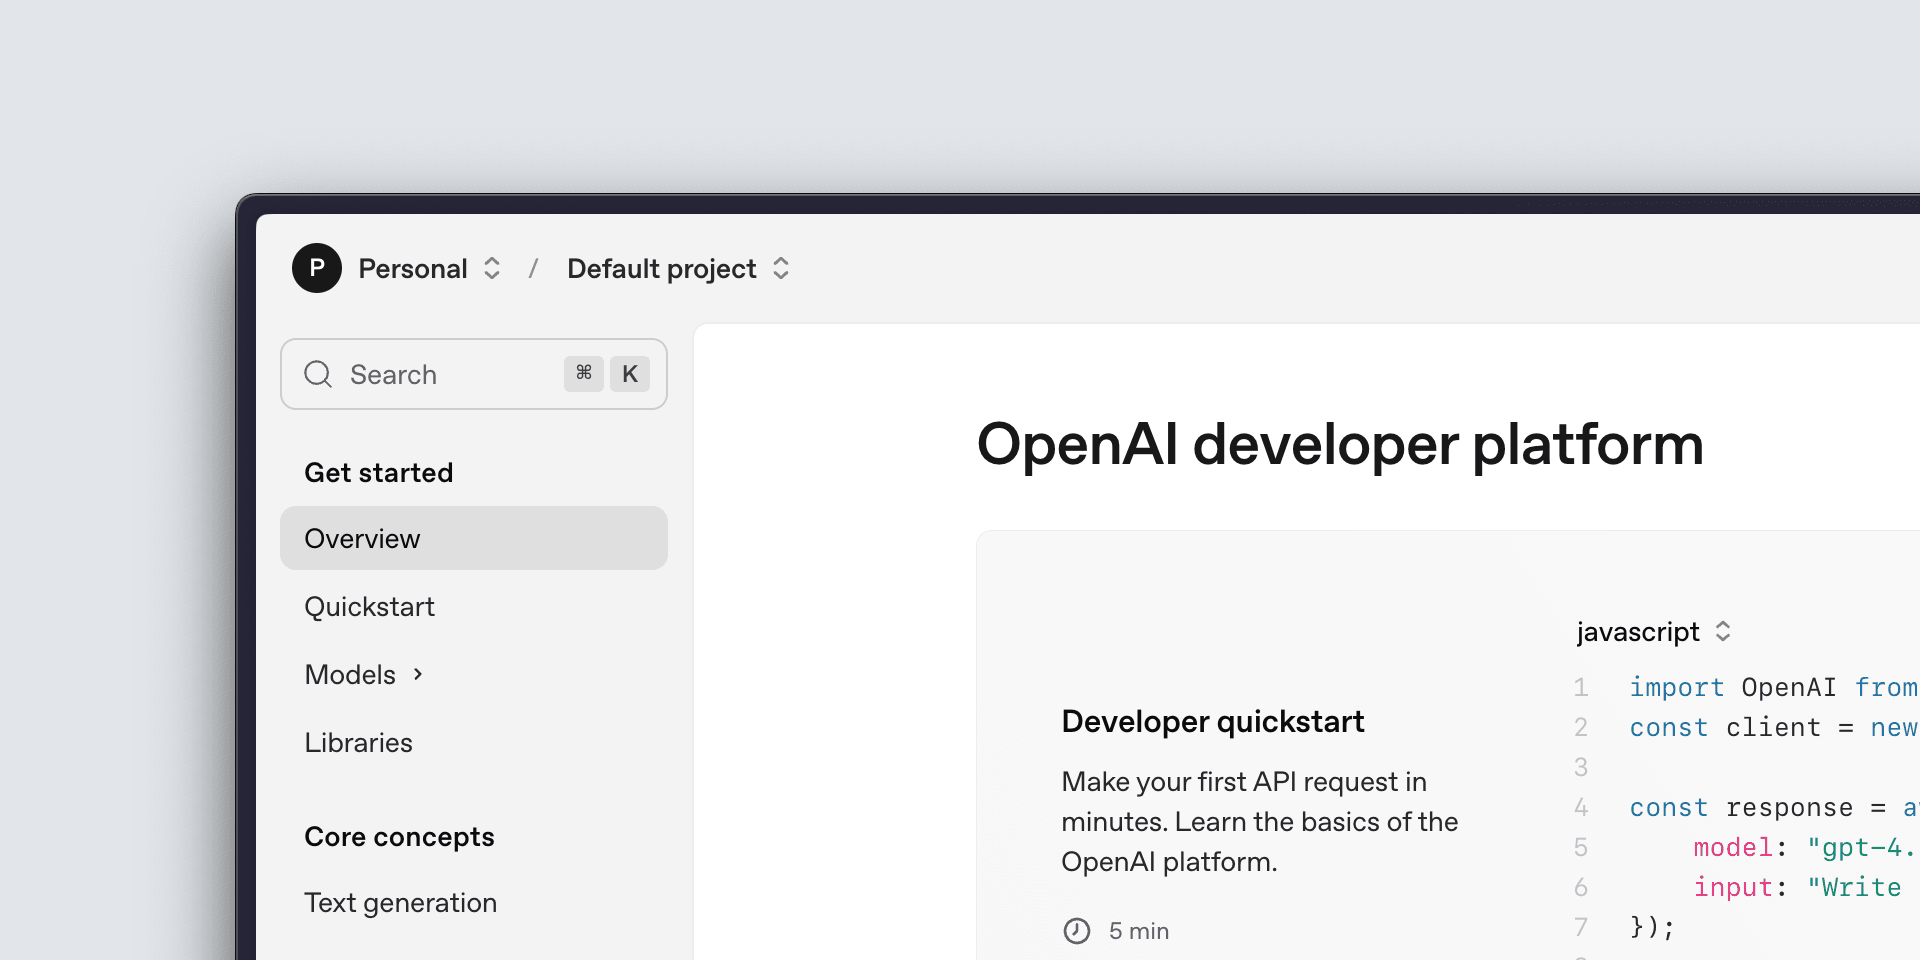Click the up-down chevron beside javascript

pyautogui.click(x=1723, y=631)
